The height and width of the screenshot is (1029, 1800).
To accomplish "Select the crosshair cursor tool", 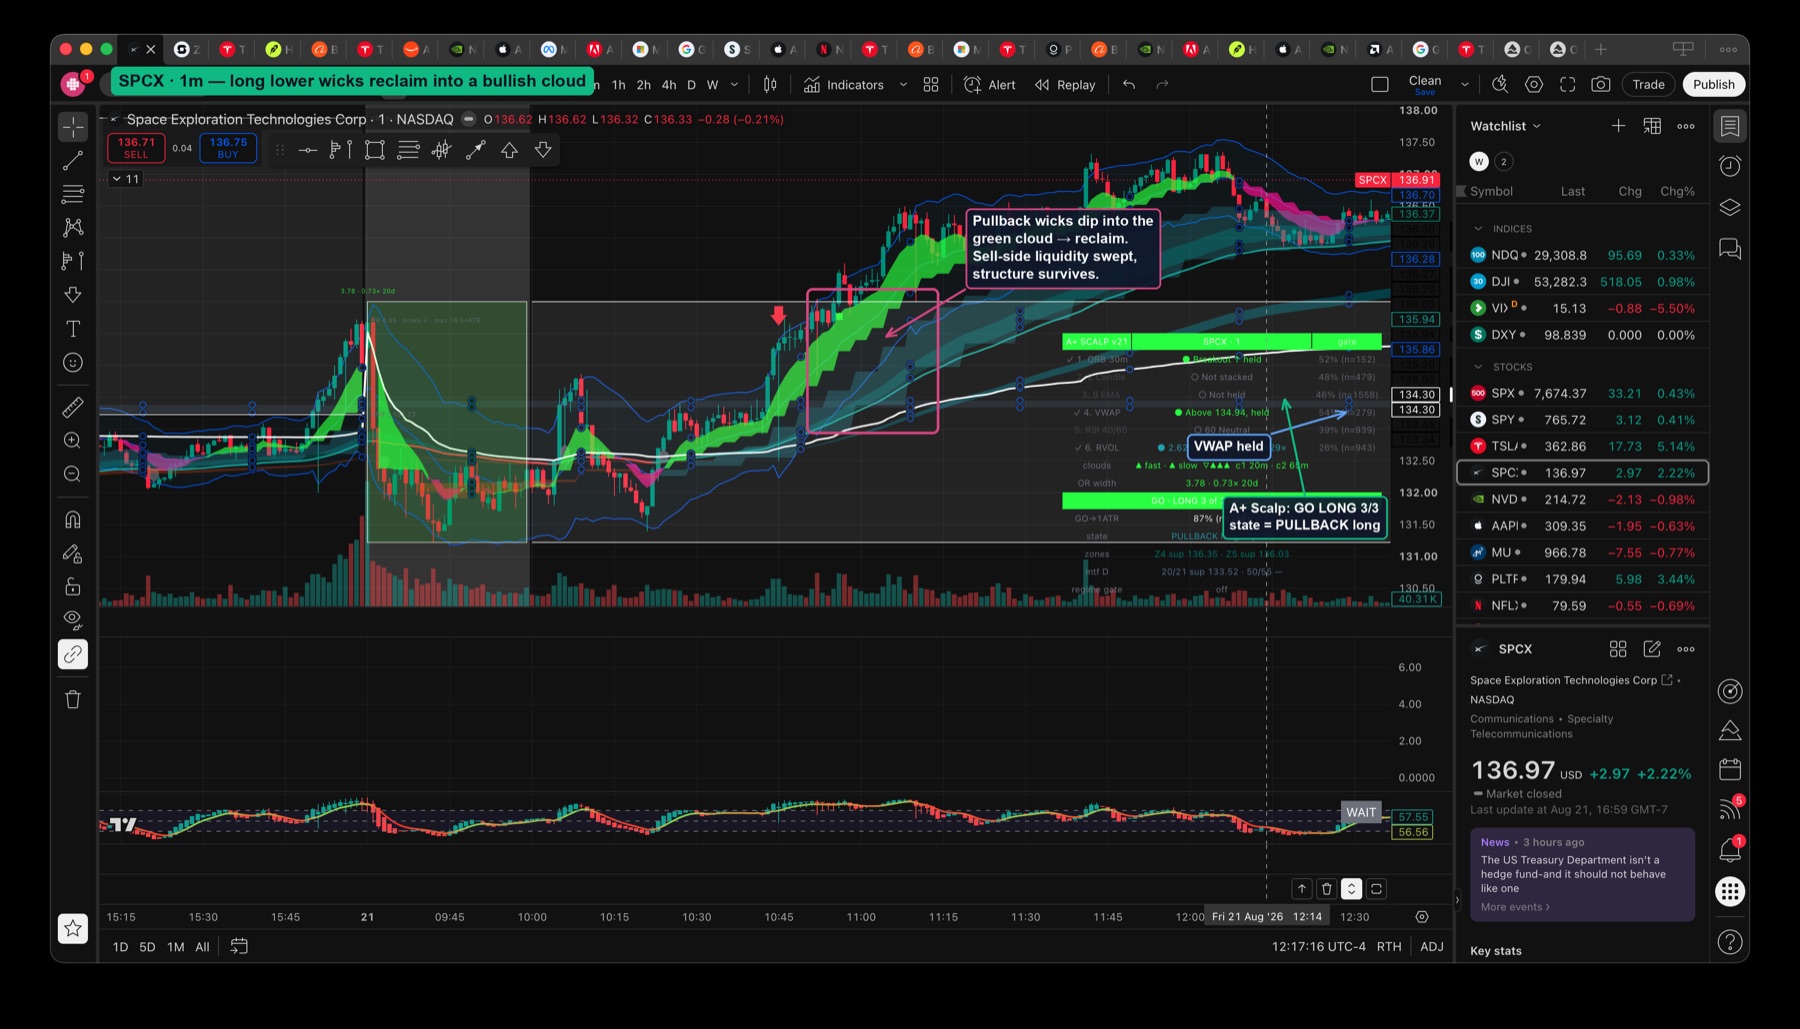I will tap(73, 127).
